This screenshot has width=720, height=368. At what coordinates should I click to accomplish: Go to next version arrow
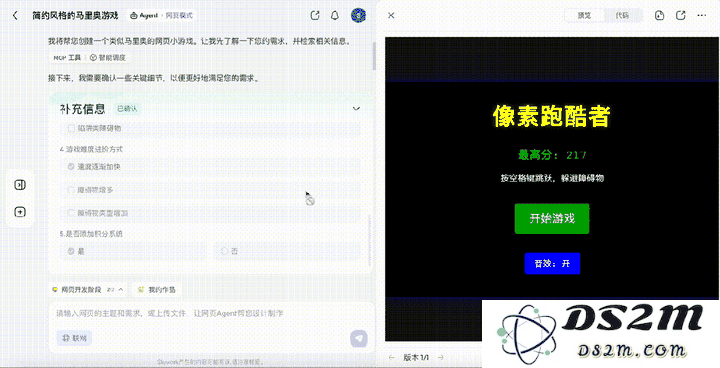441,357
